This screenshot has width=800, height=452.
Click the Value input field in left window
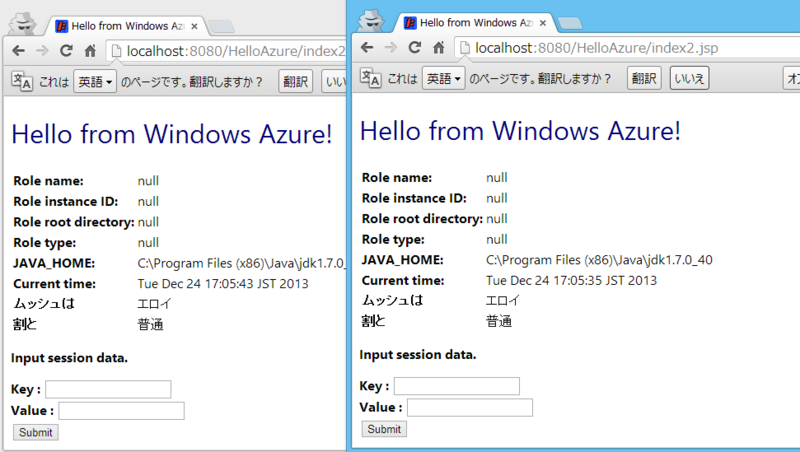pos(121,411)
